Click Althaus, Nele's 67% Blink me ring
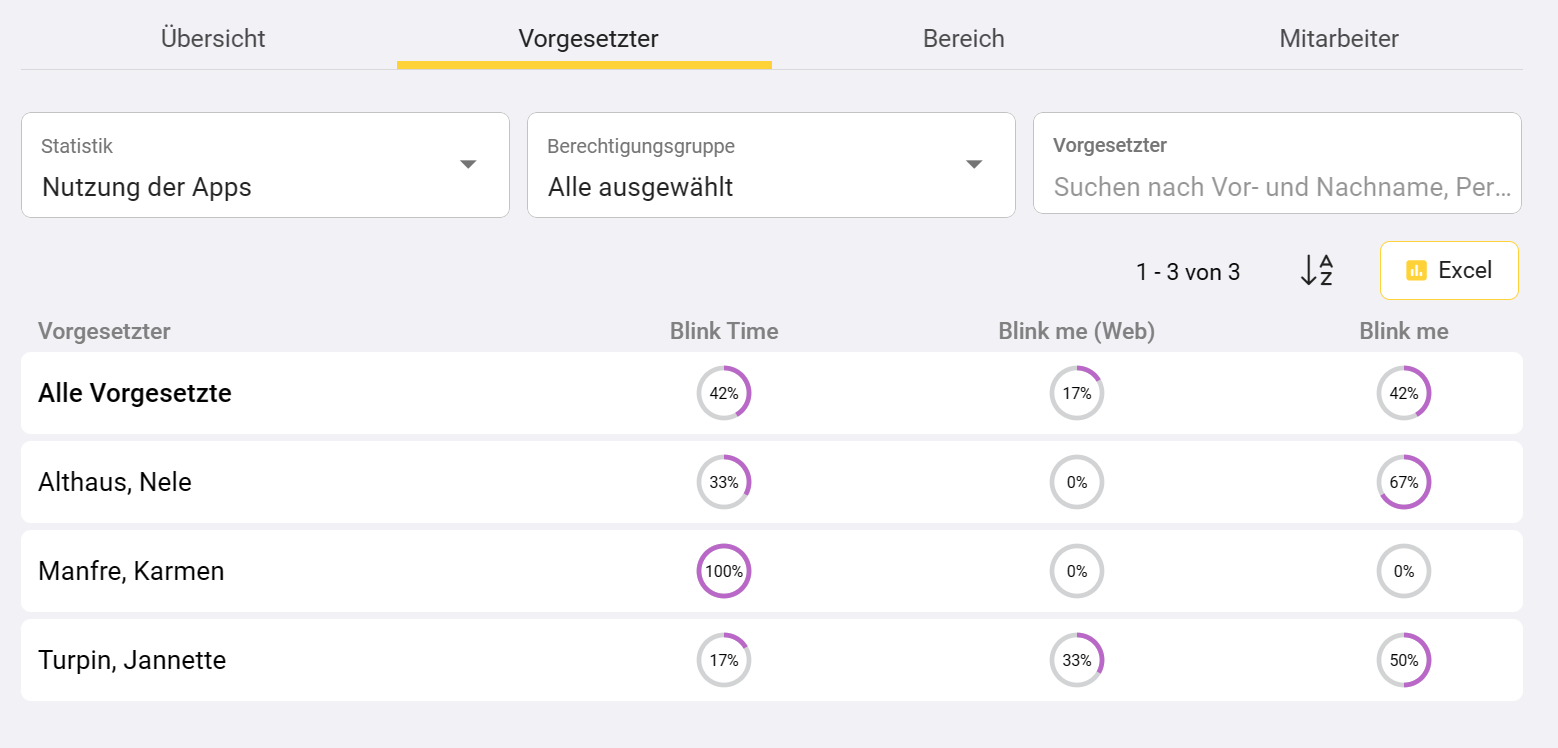Viewport: 1558px width, 748px height. (1403, 482)
